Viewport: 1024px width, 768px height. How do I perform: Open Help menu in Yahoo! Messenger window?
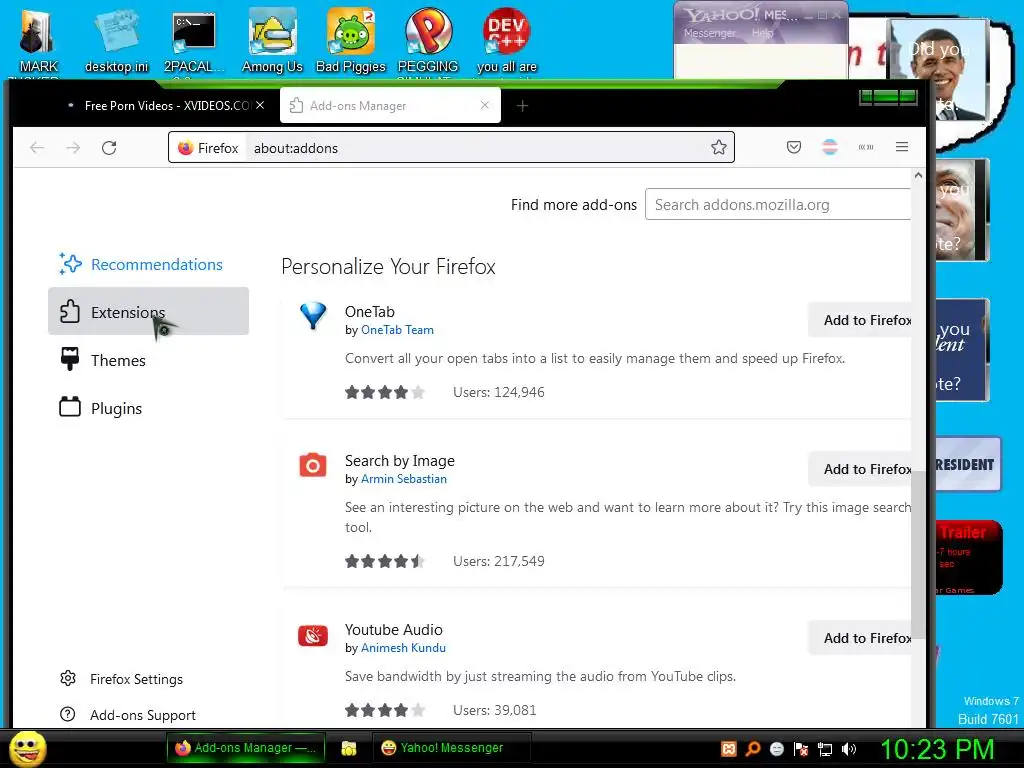(762, 33)
